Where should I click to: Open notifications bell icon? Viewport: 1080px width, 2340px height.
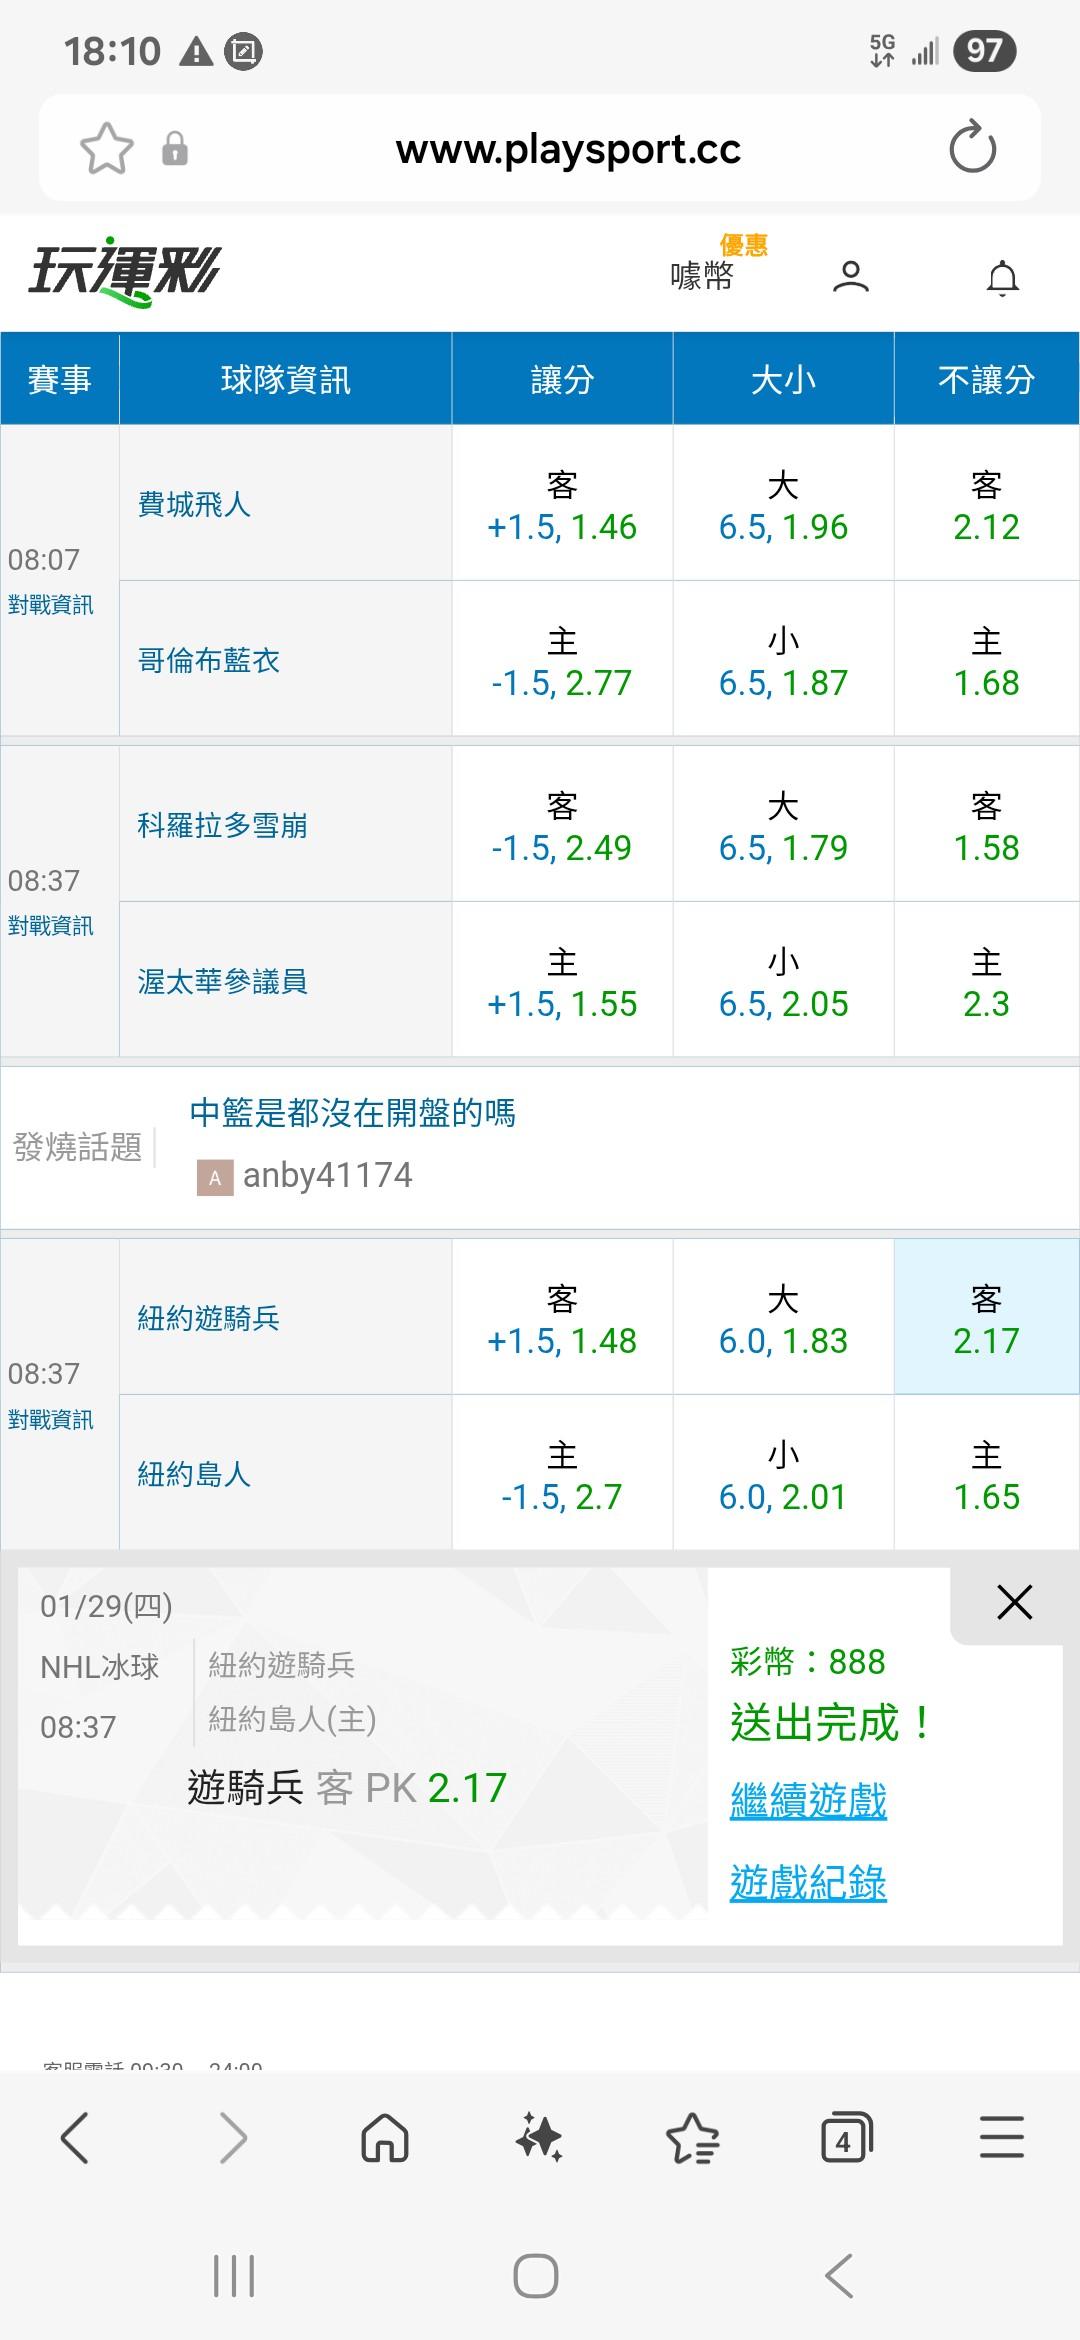tap(1002, 278)
